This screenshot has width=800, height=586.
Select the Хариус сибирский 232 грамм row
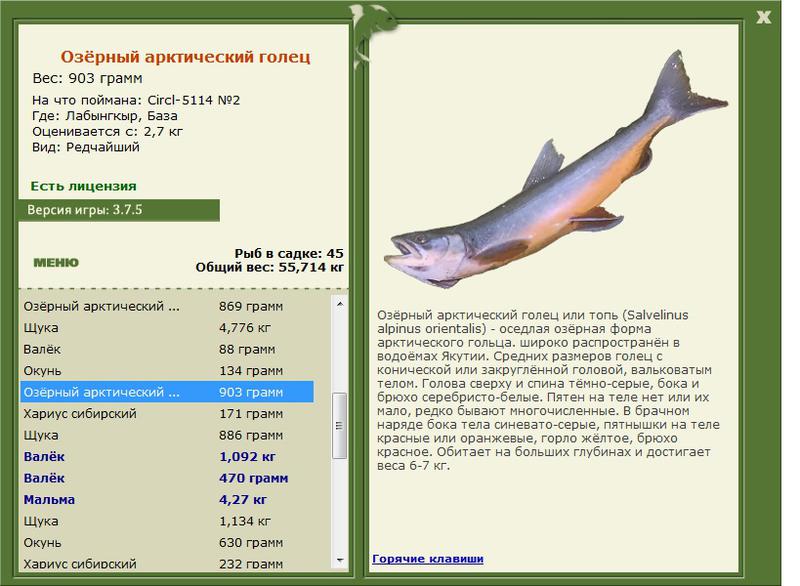pos(167,563)
